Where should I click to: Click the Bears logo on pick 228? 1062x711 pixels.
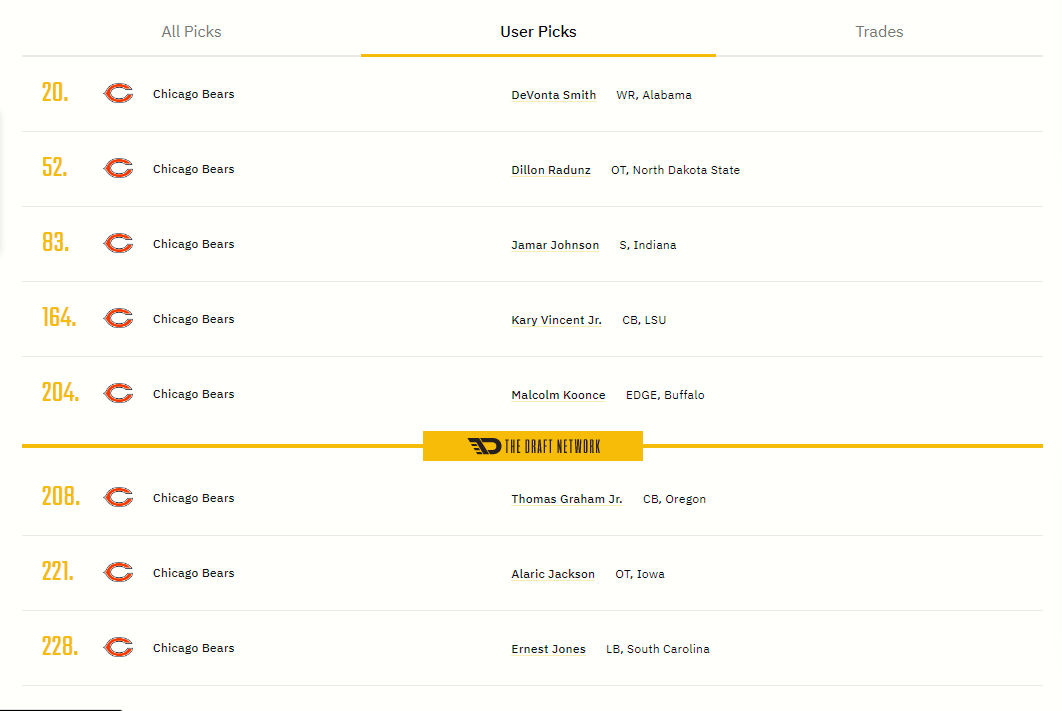point(119,648)
